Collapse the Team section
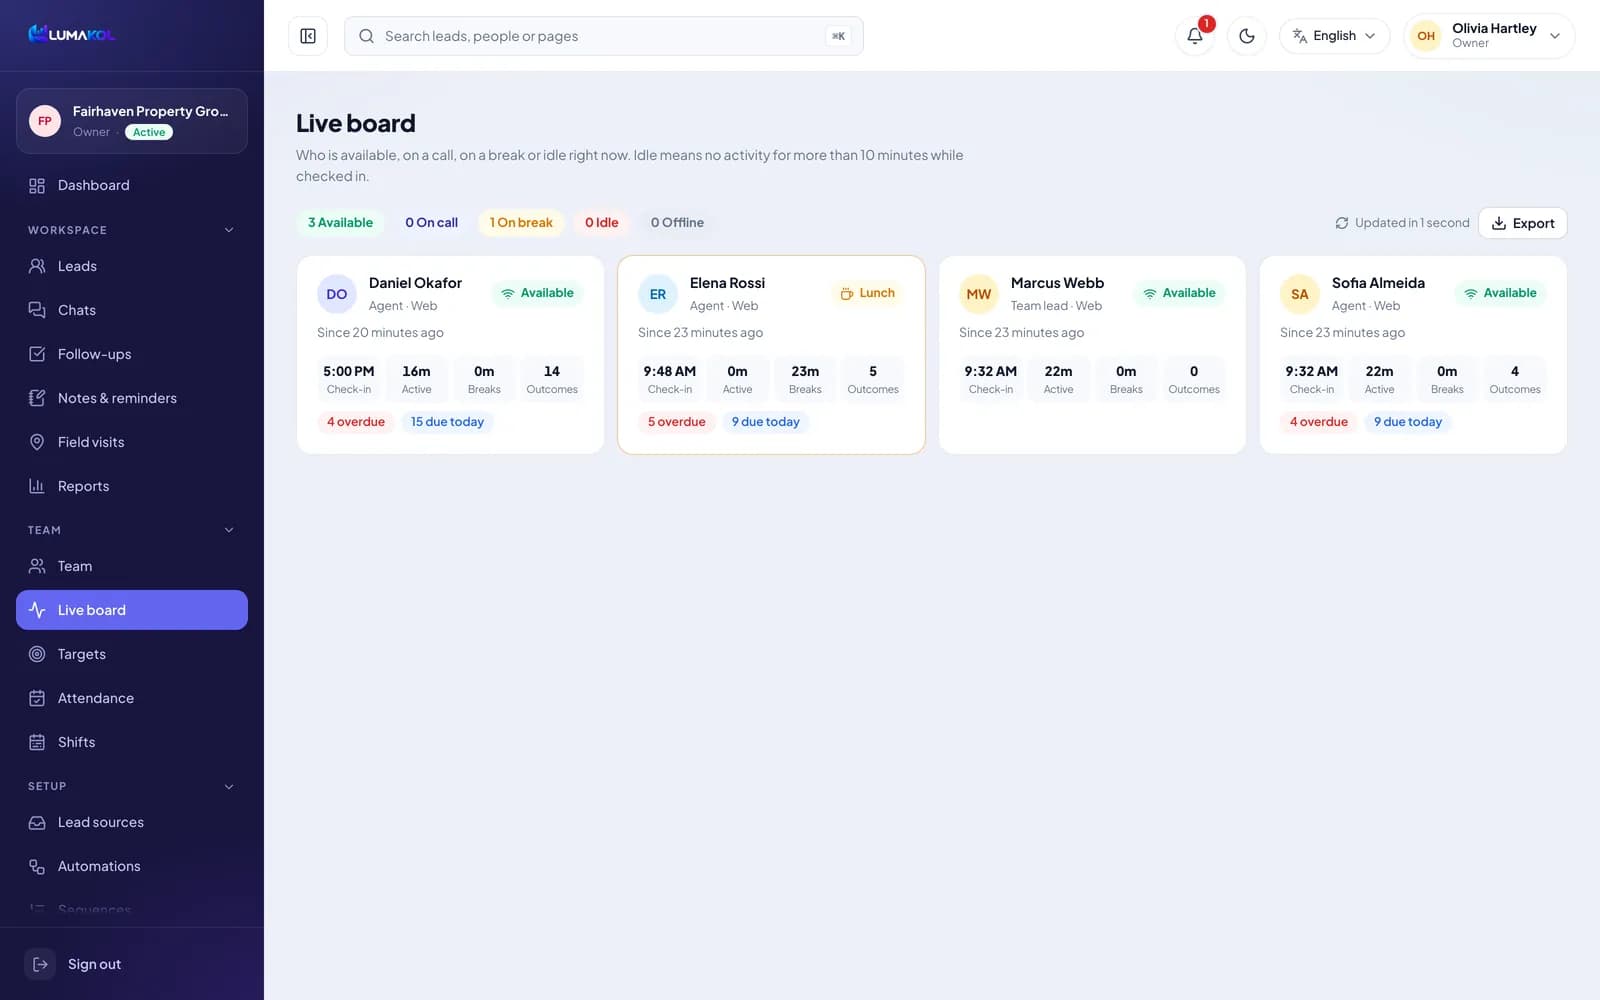Viewport: 1600px width, 1000px height. [229, 530]
